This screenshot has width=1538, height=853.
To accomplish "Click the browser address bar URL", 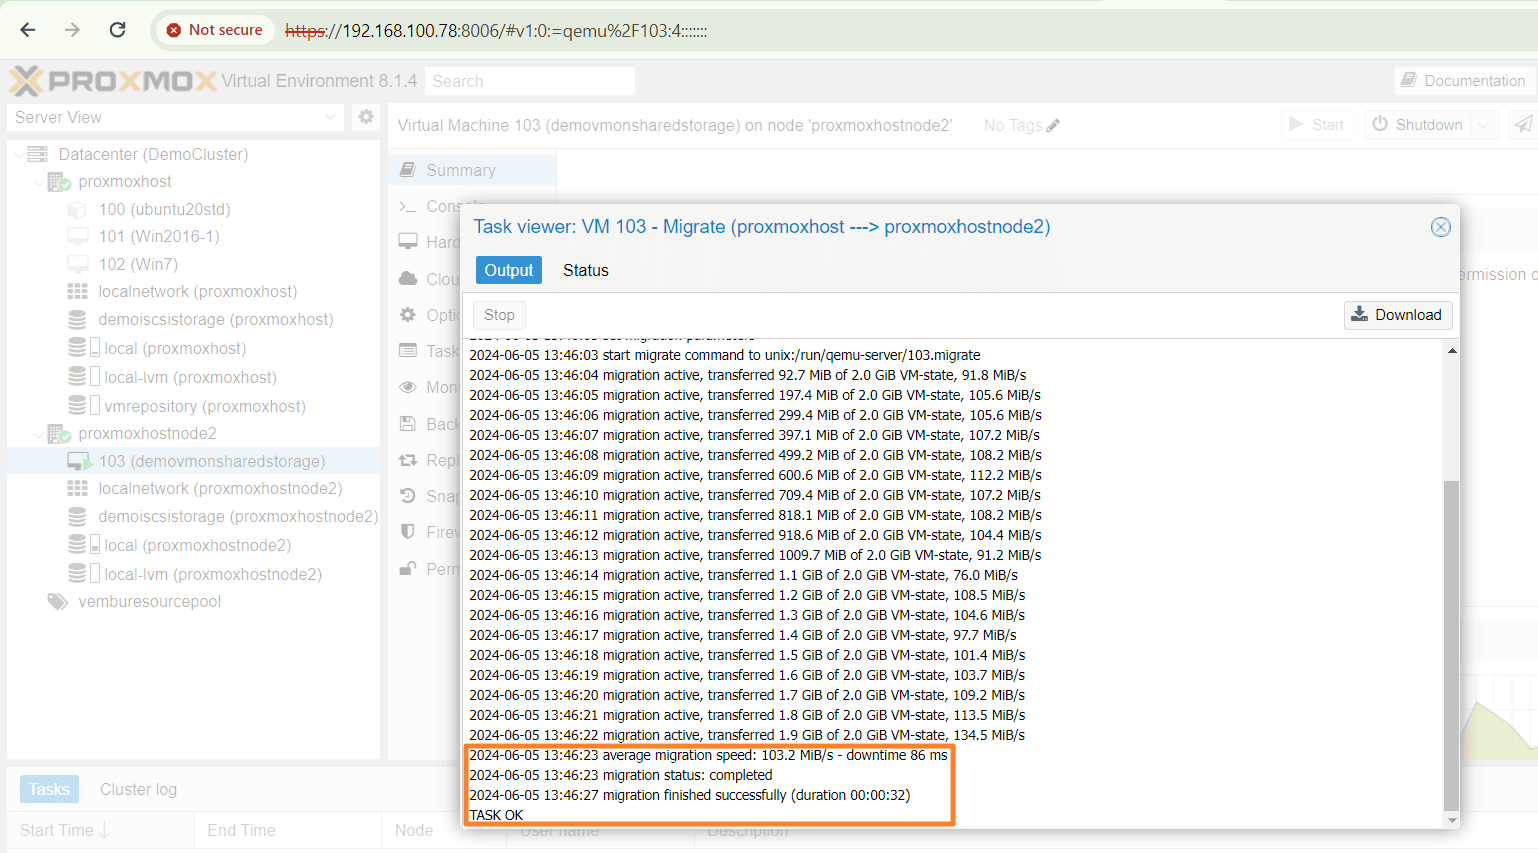I will tap(496, 31).
